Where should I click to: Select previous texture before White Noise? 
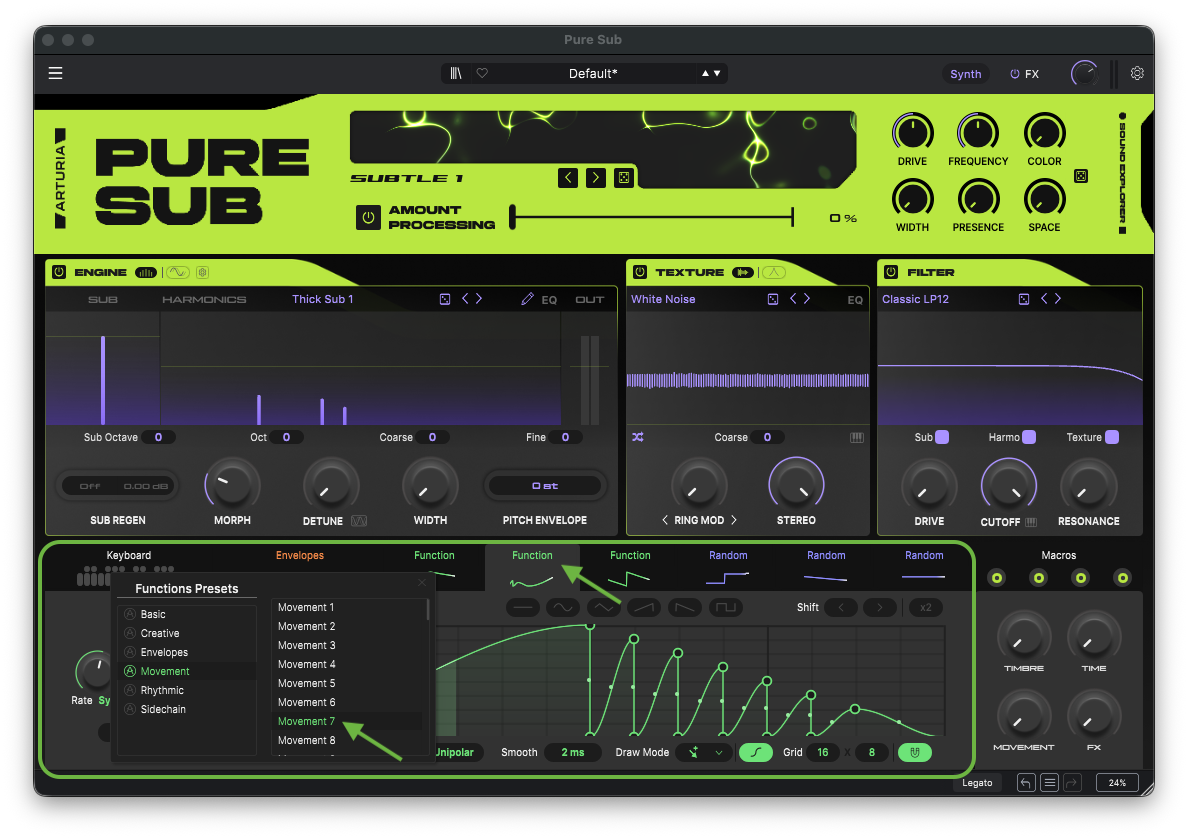793,299
